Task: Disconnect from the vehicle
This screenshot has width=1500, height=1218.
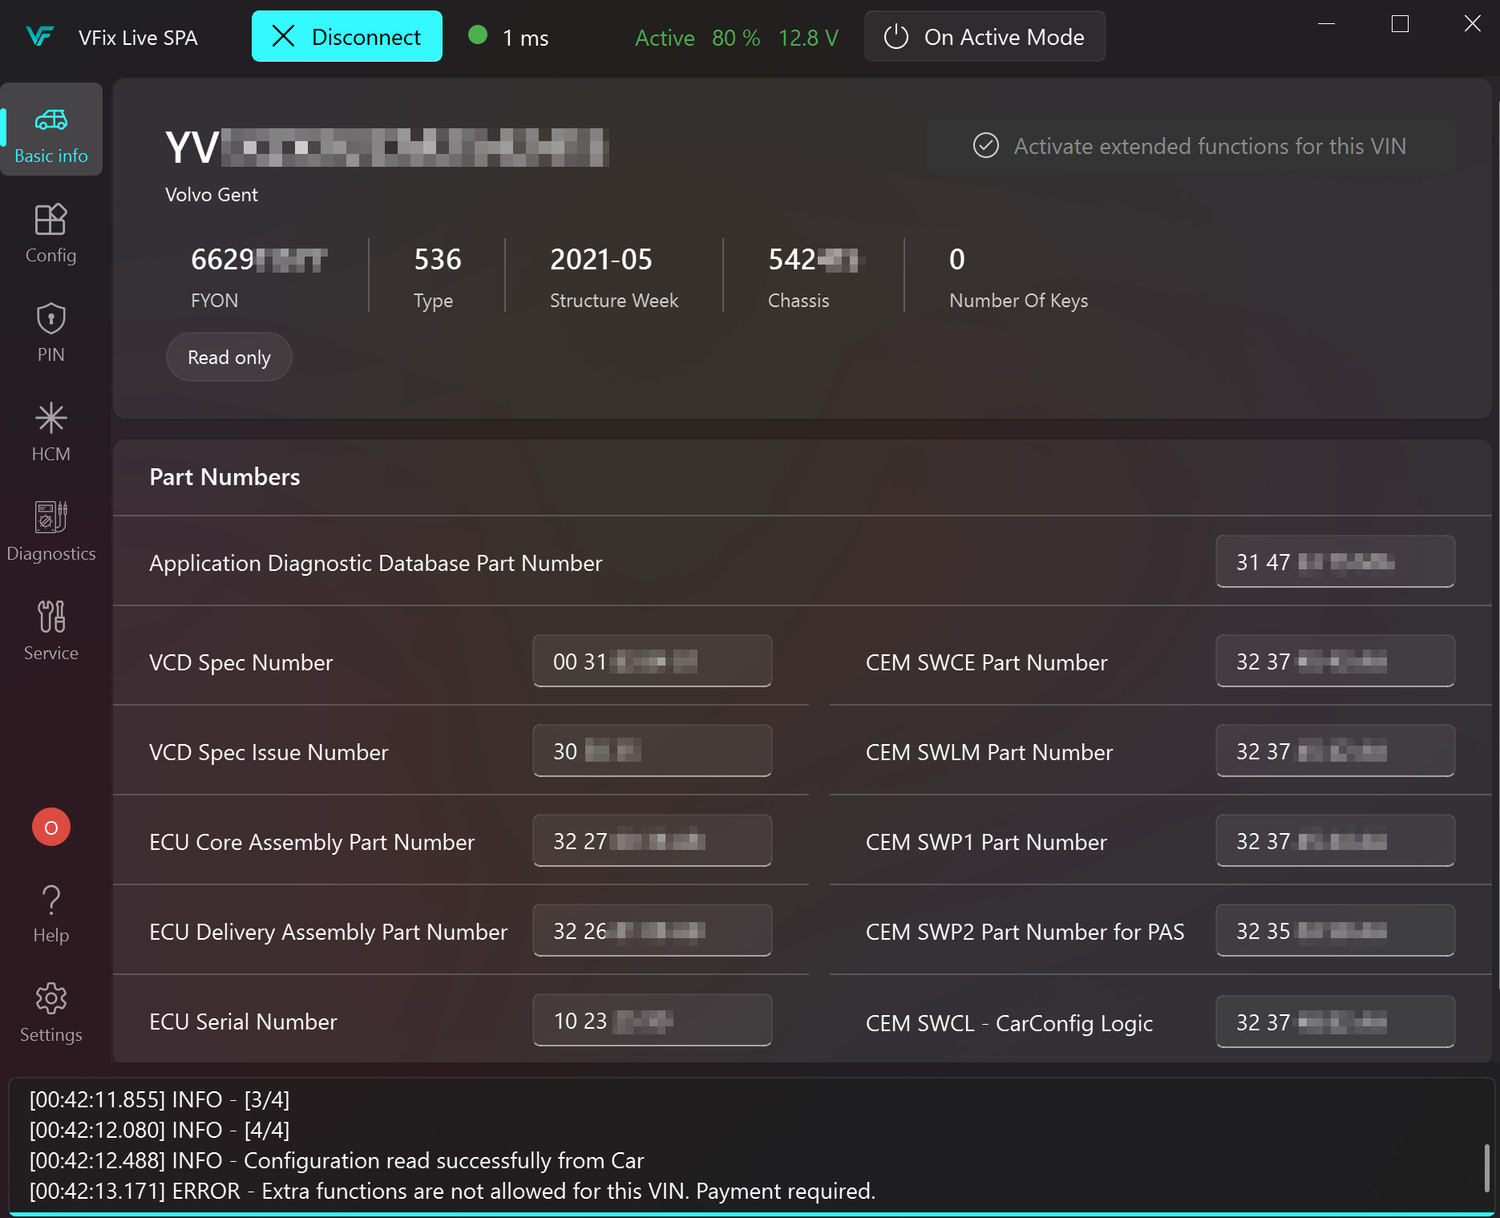Action: [347, 36]
